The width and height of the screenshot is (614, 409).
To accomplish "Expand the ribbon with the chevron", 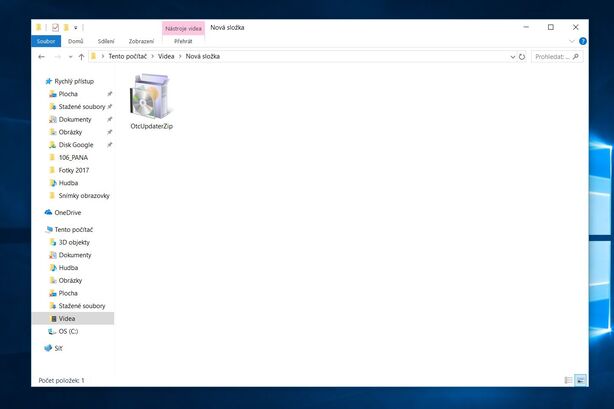I will [572, 41].
